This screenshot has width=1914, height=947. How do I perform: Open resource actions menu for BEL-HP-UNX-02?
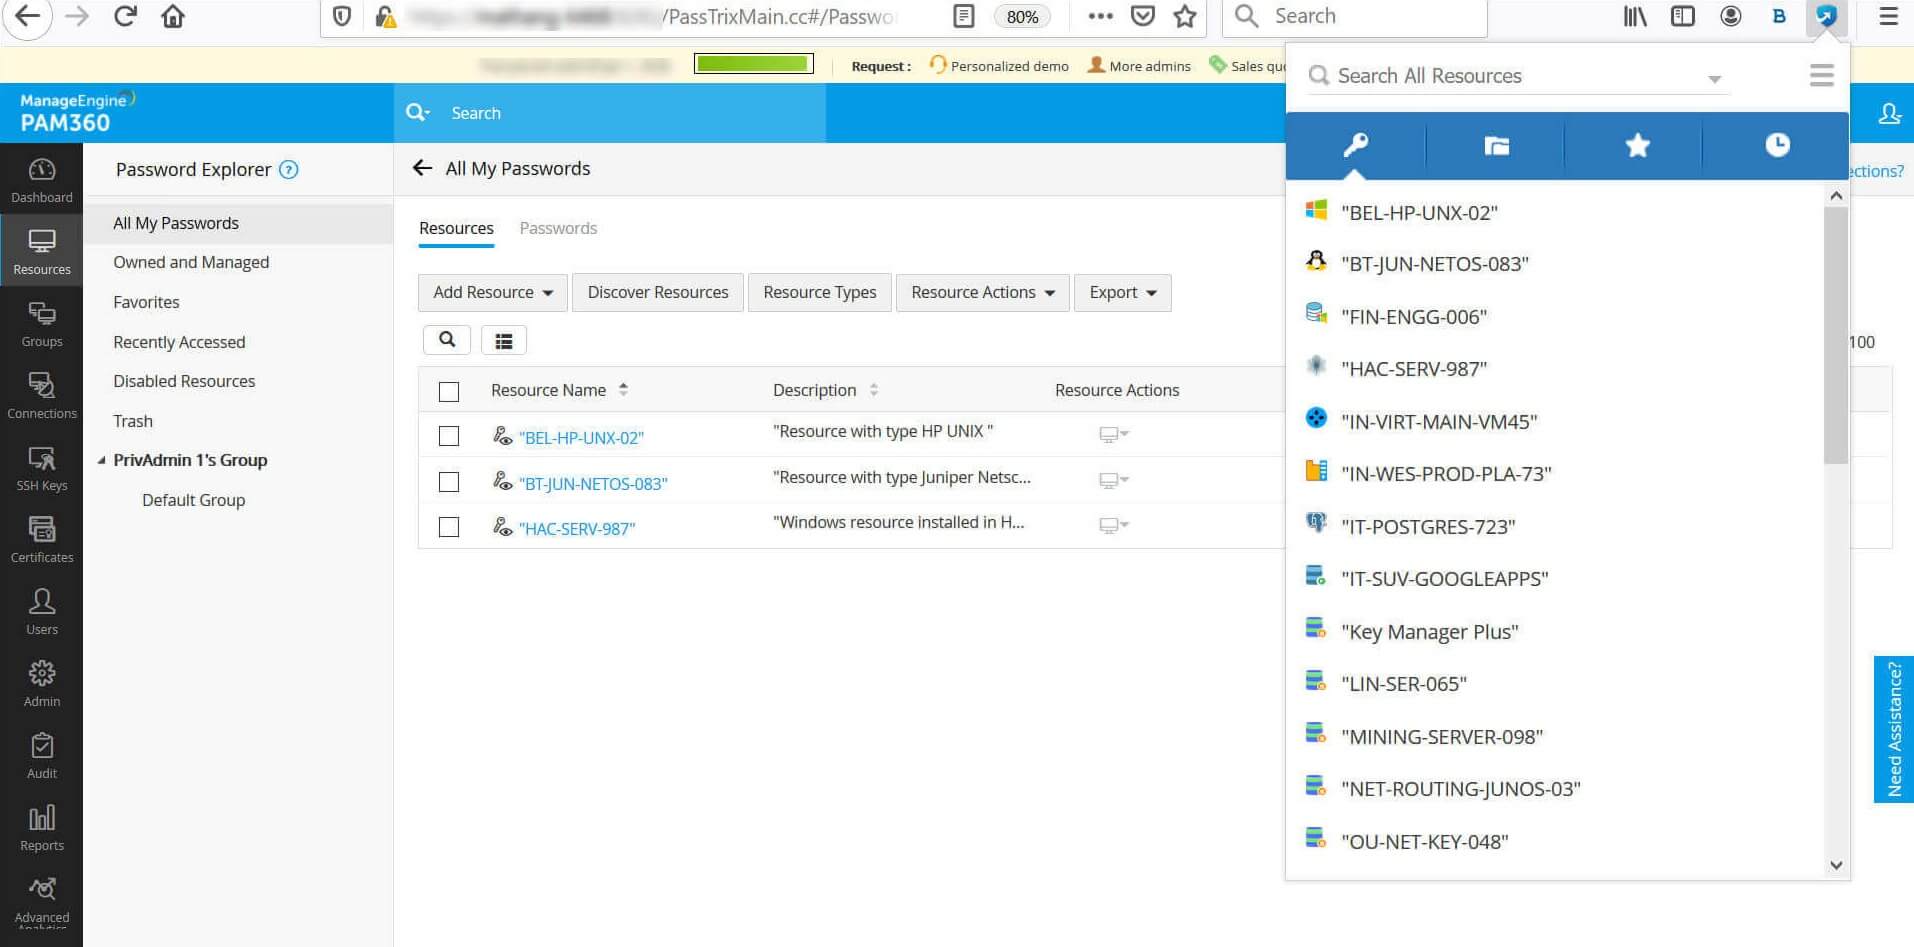pyautogui.click(x=1113, y=434)
